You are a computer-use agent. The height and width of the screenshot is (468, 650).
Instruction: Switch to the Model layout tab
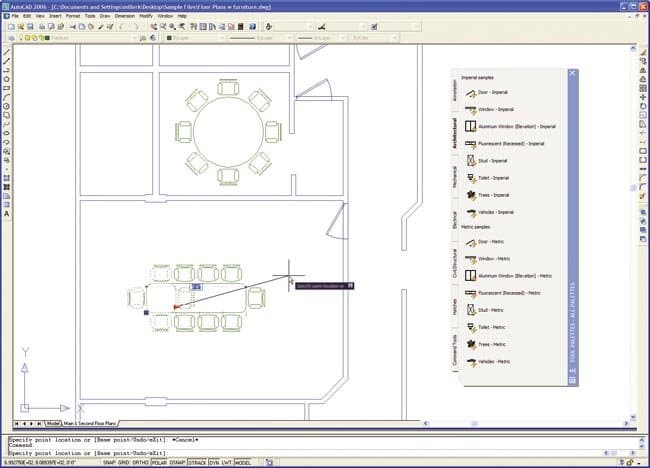pos(53,424)
